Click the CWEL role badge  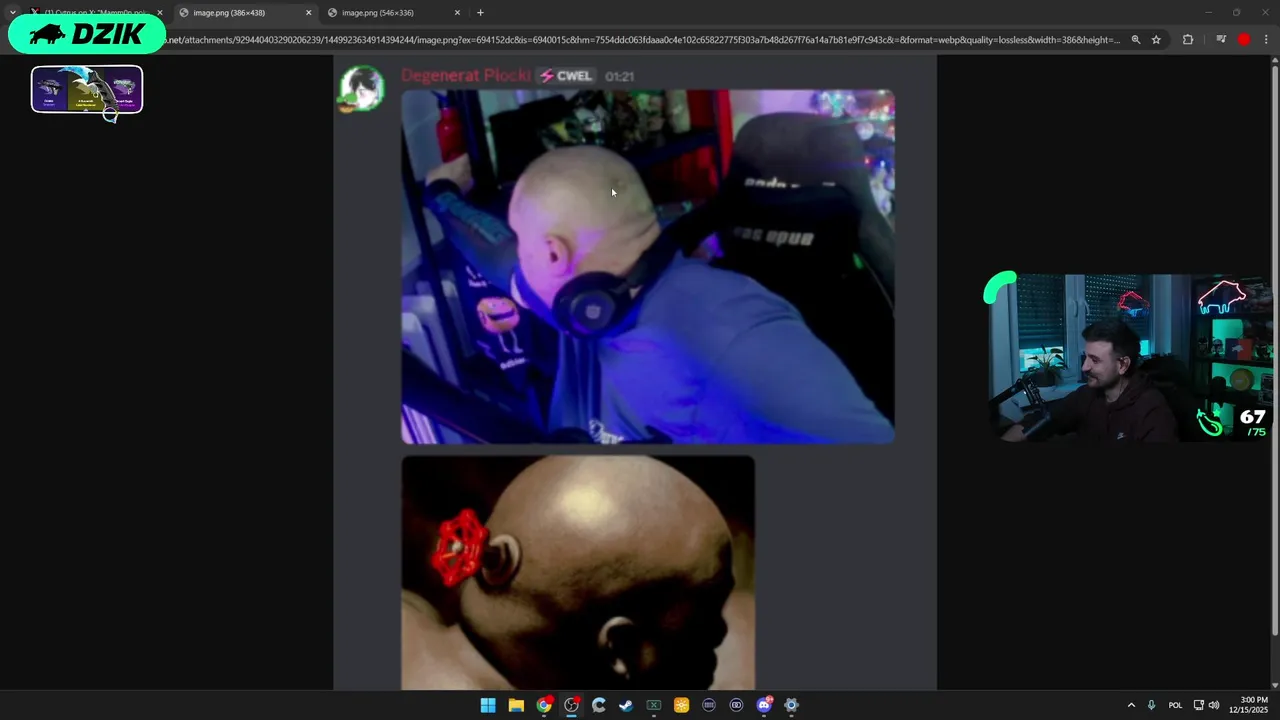pyautogui.click(x=566, y=76)
